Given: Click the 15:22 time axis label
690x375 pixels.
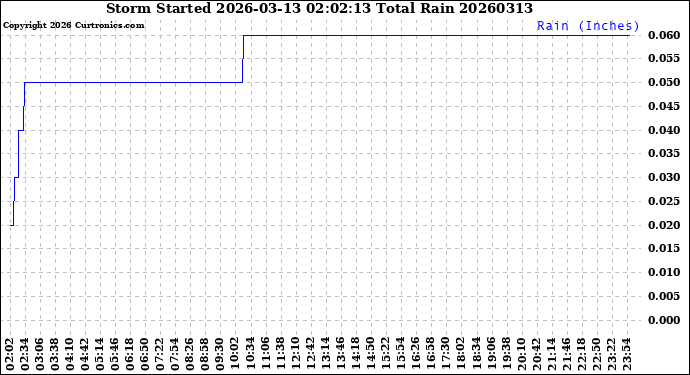Looking at the screenshot, I should (385, 354).
